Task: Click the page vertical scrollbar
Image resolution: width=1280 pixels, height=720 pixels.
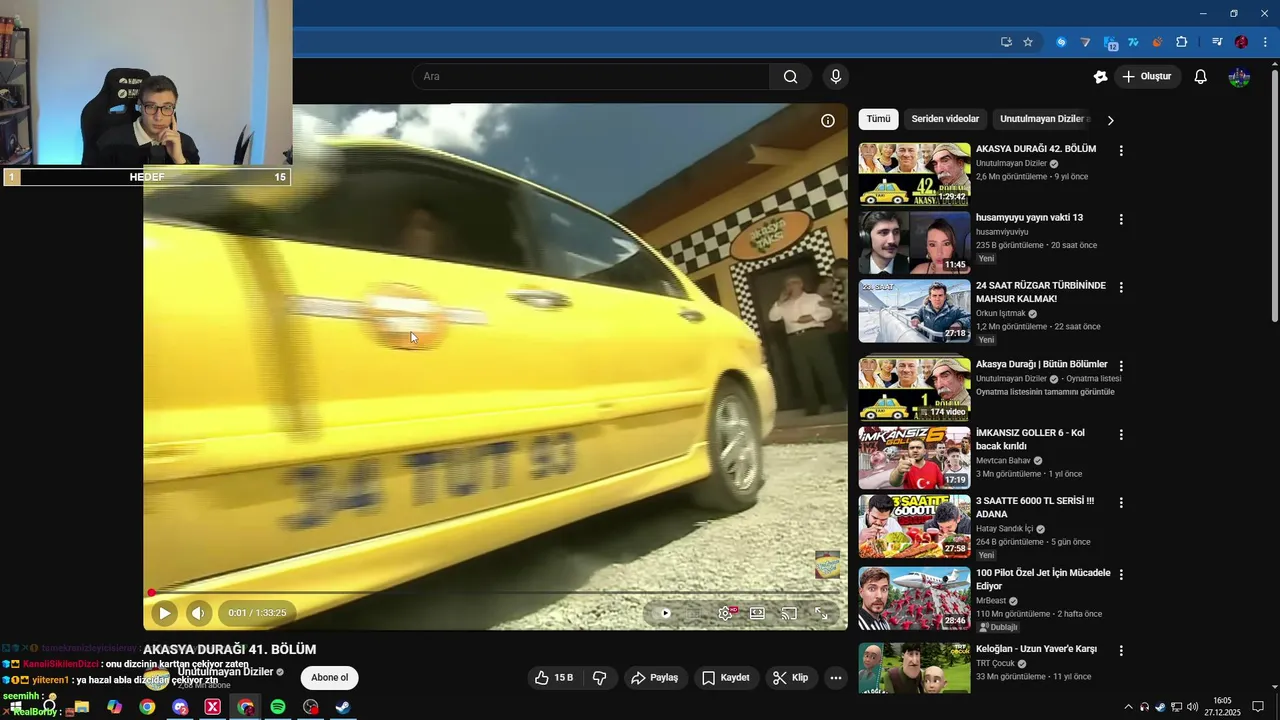Action: click(x=1274, y=195)
